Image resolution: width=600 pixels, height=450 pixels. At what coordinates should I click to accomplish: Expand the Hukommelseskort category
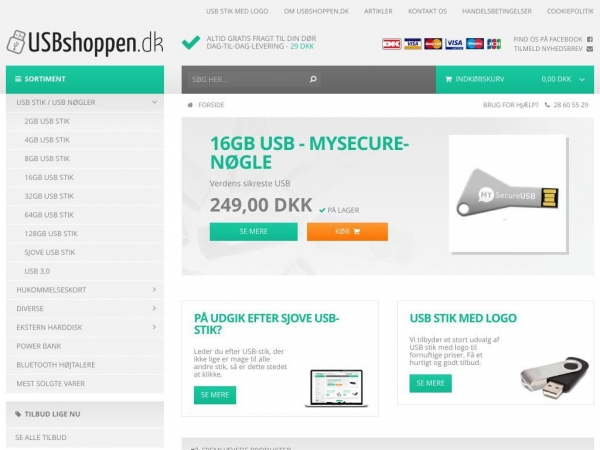click(x=154, y=290)
